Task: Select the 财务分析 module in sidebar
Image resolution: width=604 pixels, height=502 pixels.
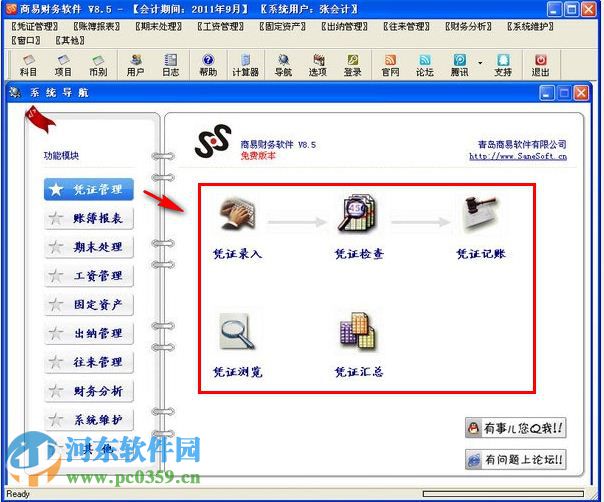Action: 89,391
